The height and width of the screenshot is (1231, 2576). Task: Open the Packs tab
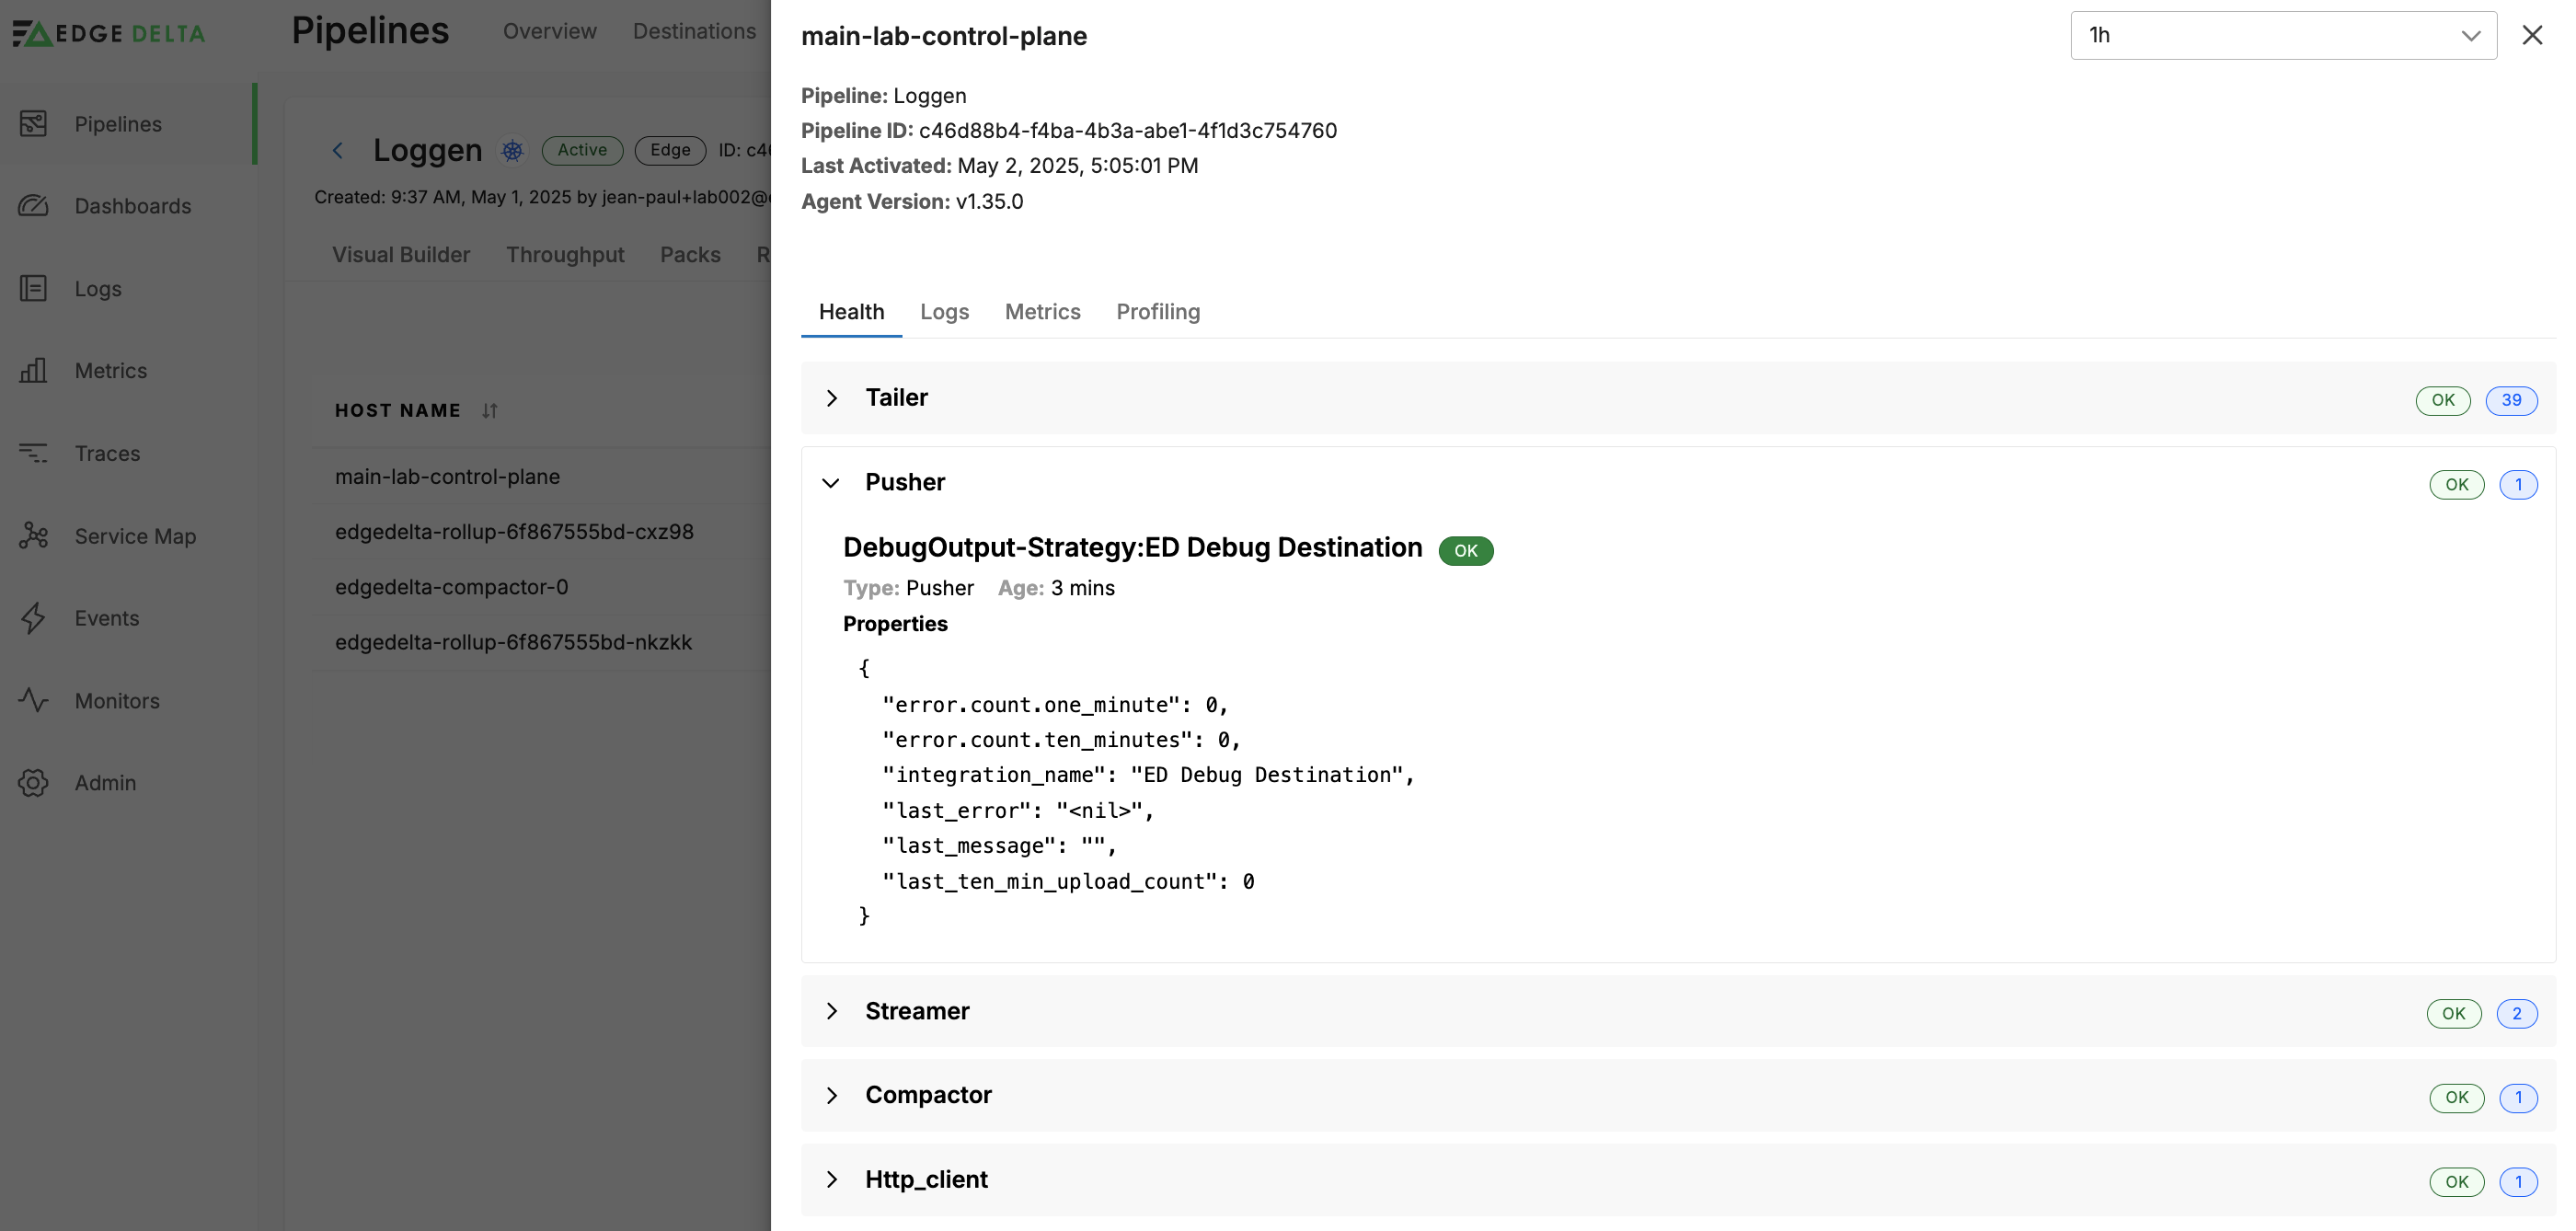[690, 254]
